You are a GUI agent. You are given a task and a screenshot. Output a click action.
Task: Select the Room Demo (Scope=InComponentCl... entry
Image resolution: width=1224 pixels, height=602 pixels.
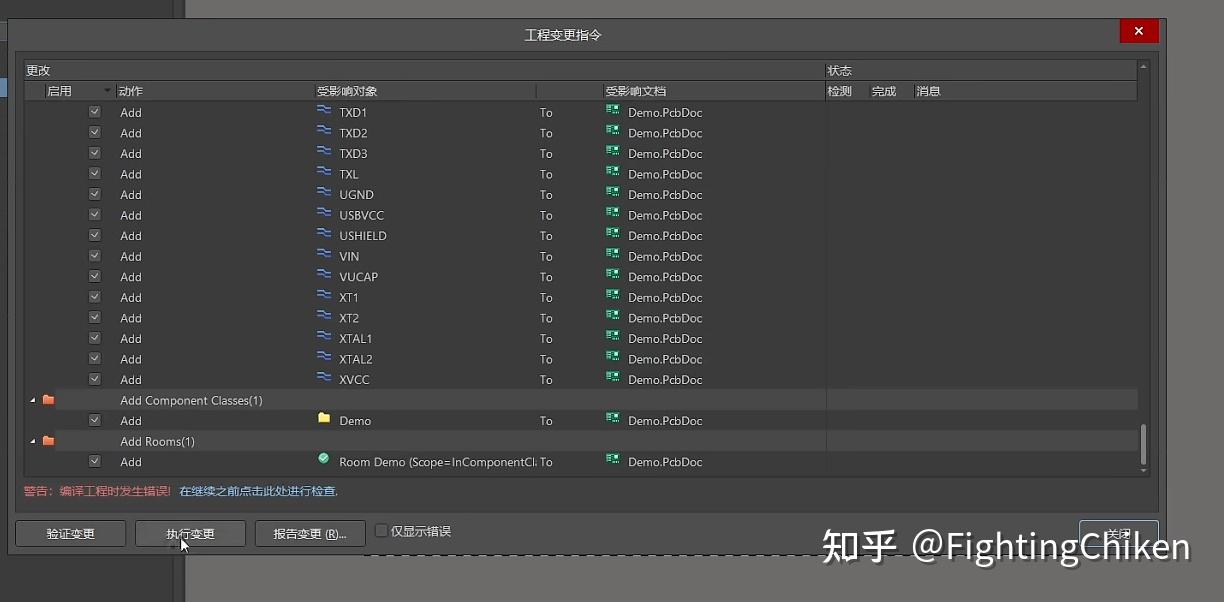pyautogui.click(x=437, y=462)
